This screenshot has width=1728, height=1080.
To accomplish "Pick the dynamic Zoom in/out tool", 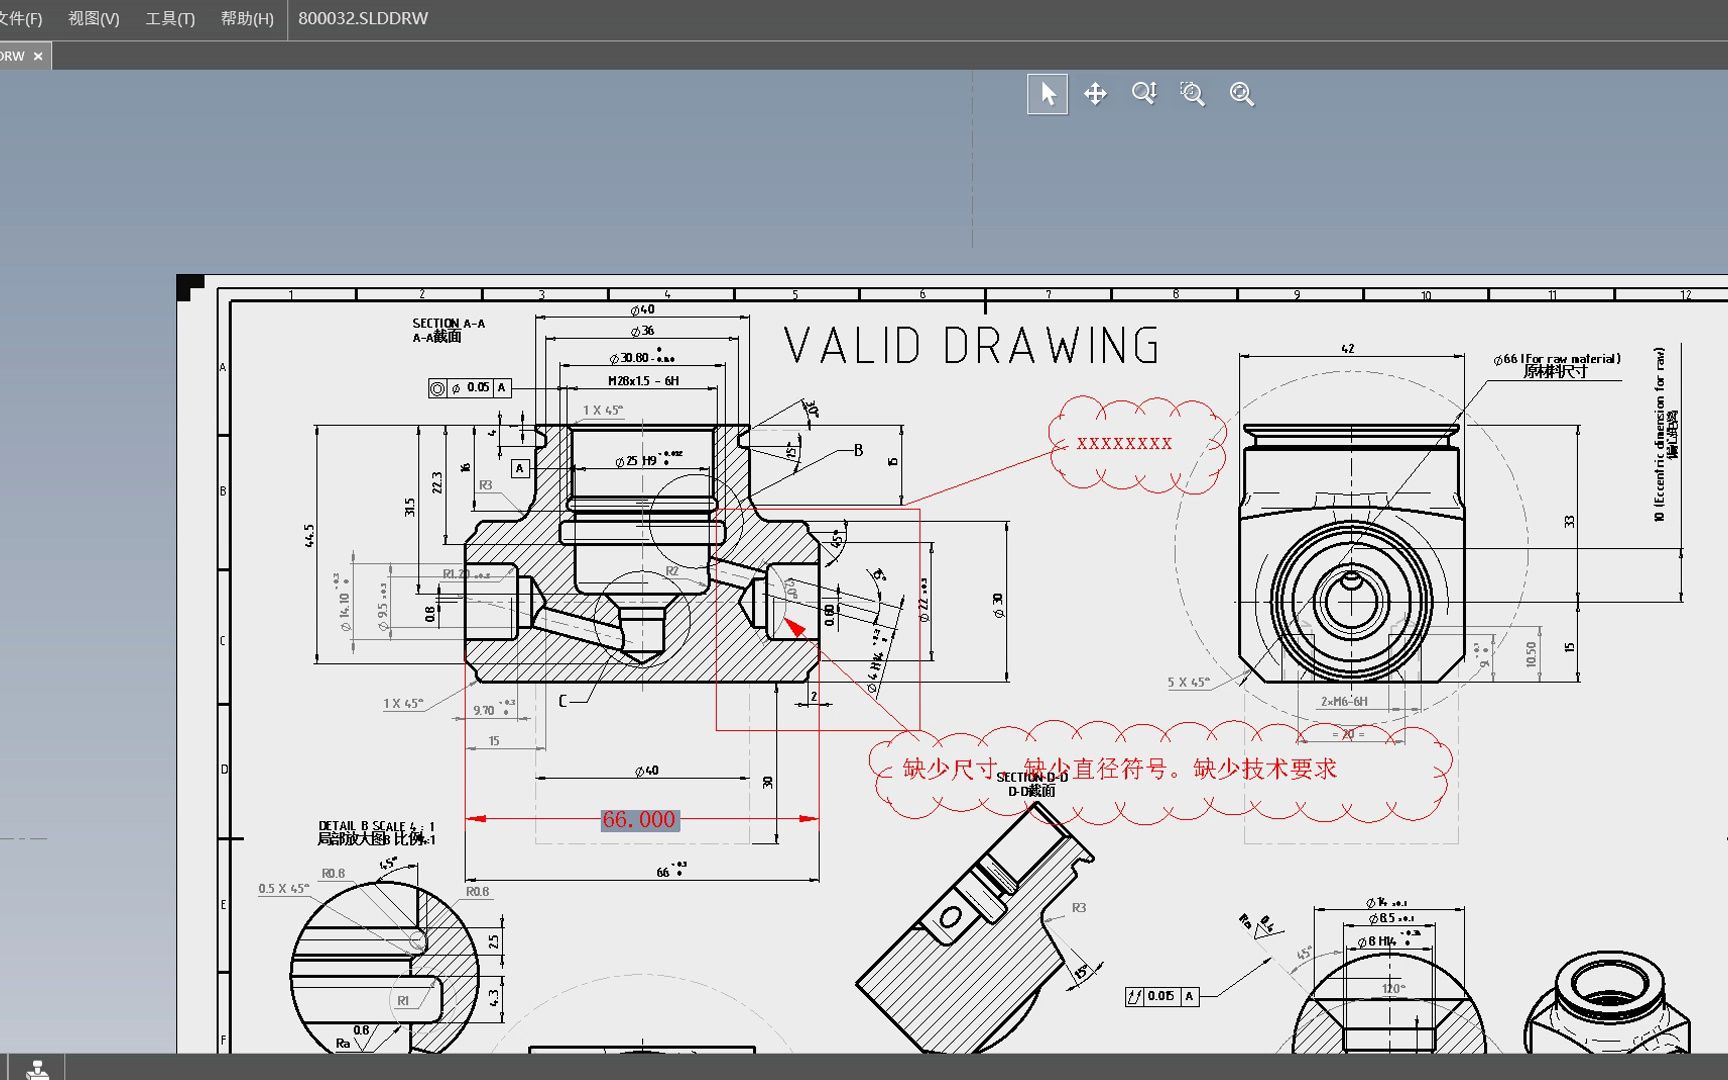I will tap(1144, 94).
